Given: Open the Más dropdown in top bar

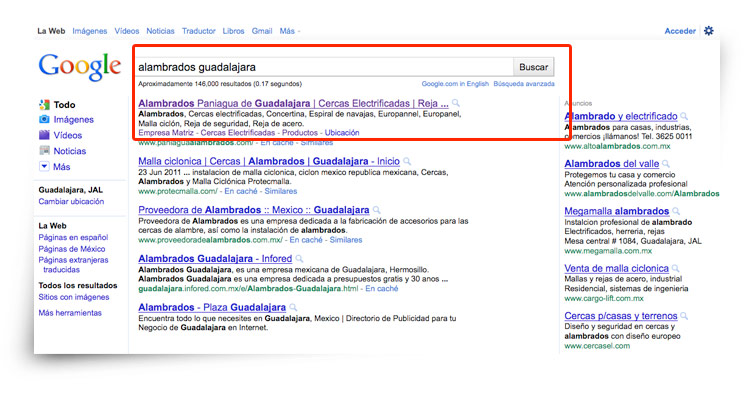Looking at the screenshot, I should 289,31.
